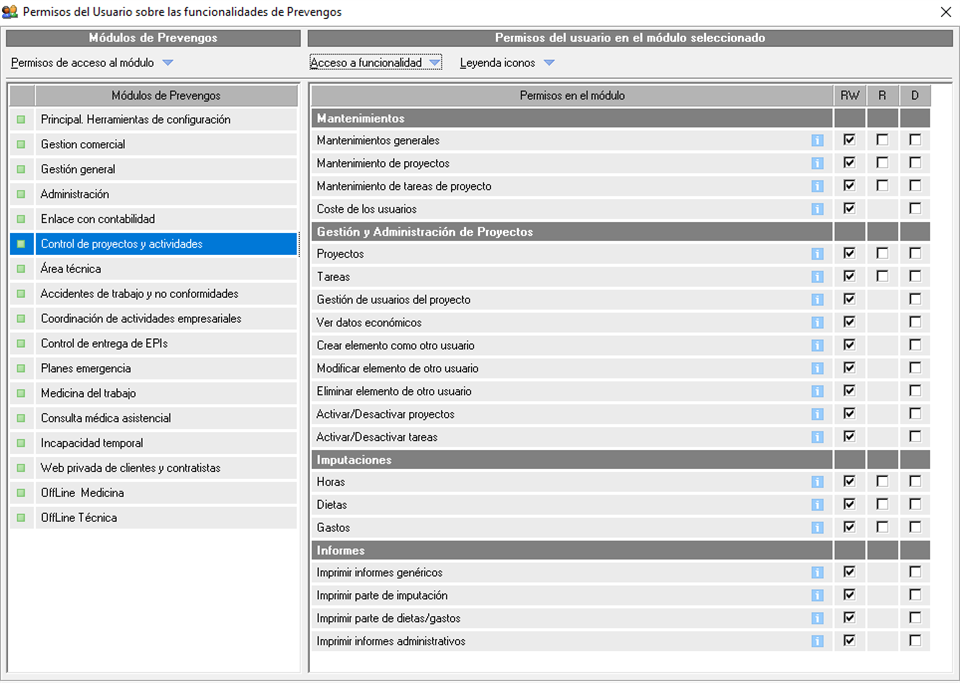
Task: Select Enlace con contabilidad module
Action: [98, 219]
